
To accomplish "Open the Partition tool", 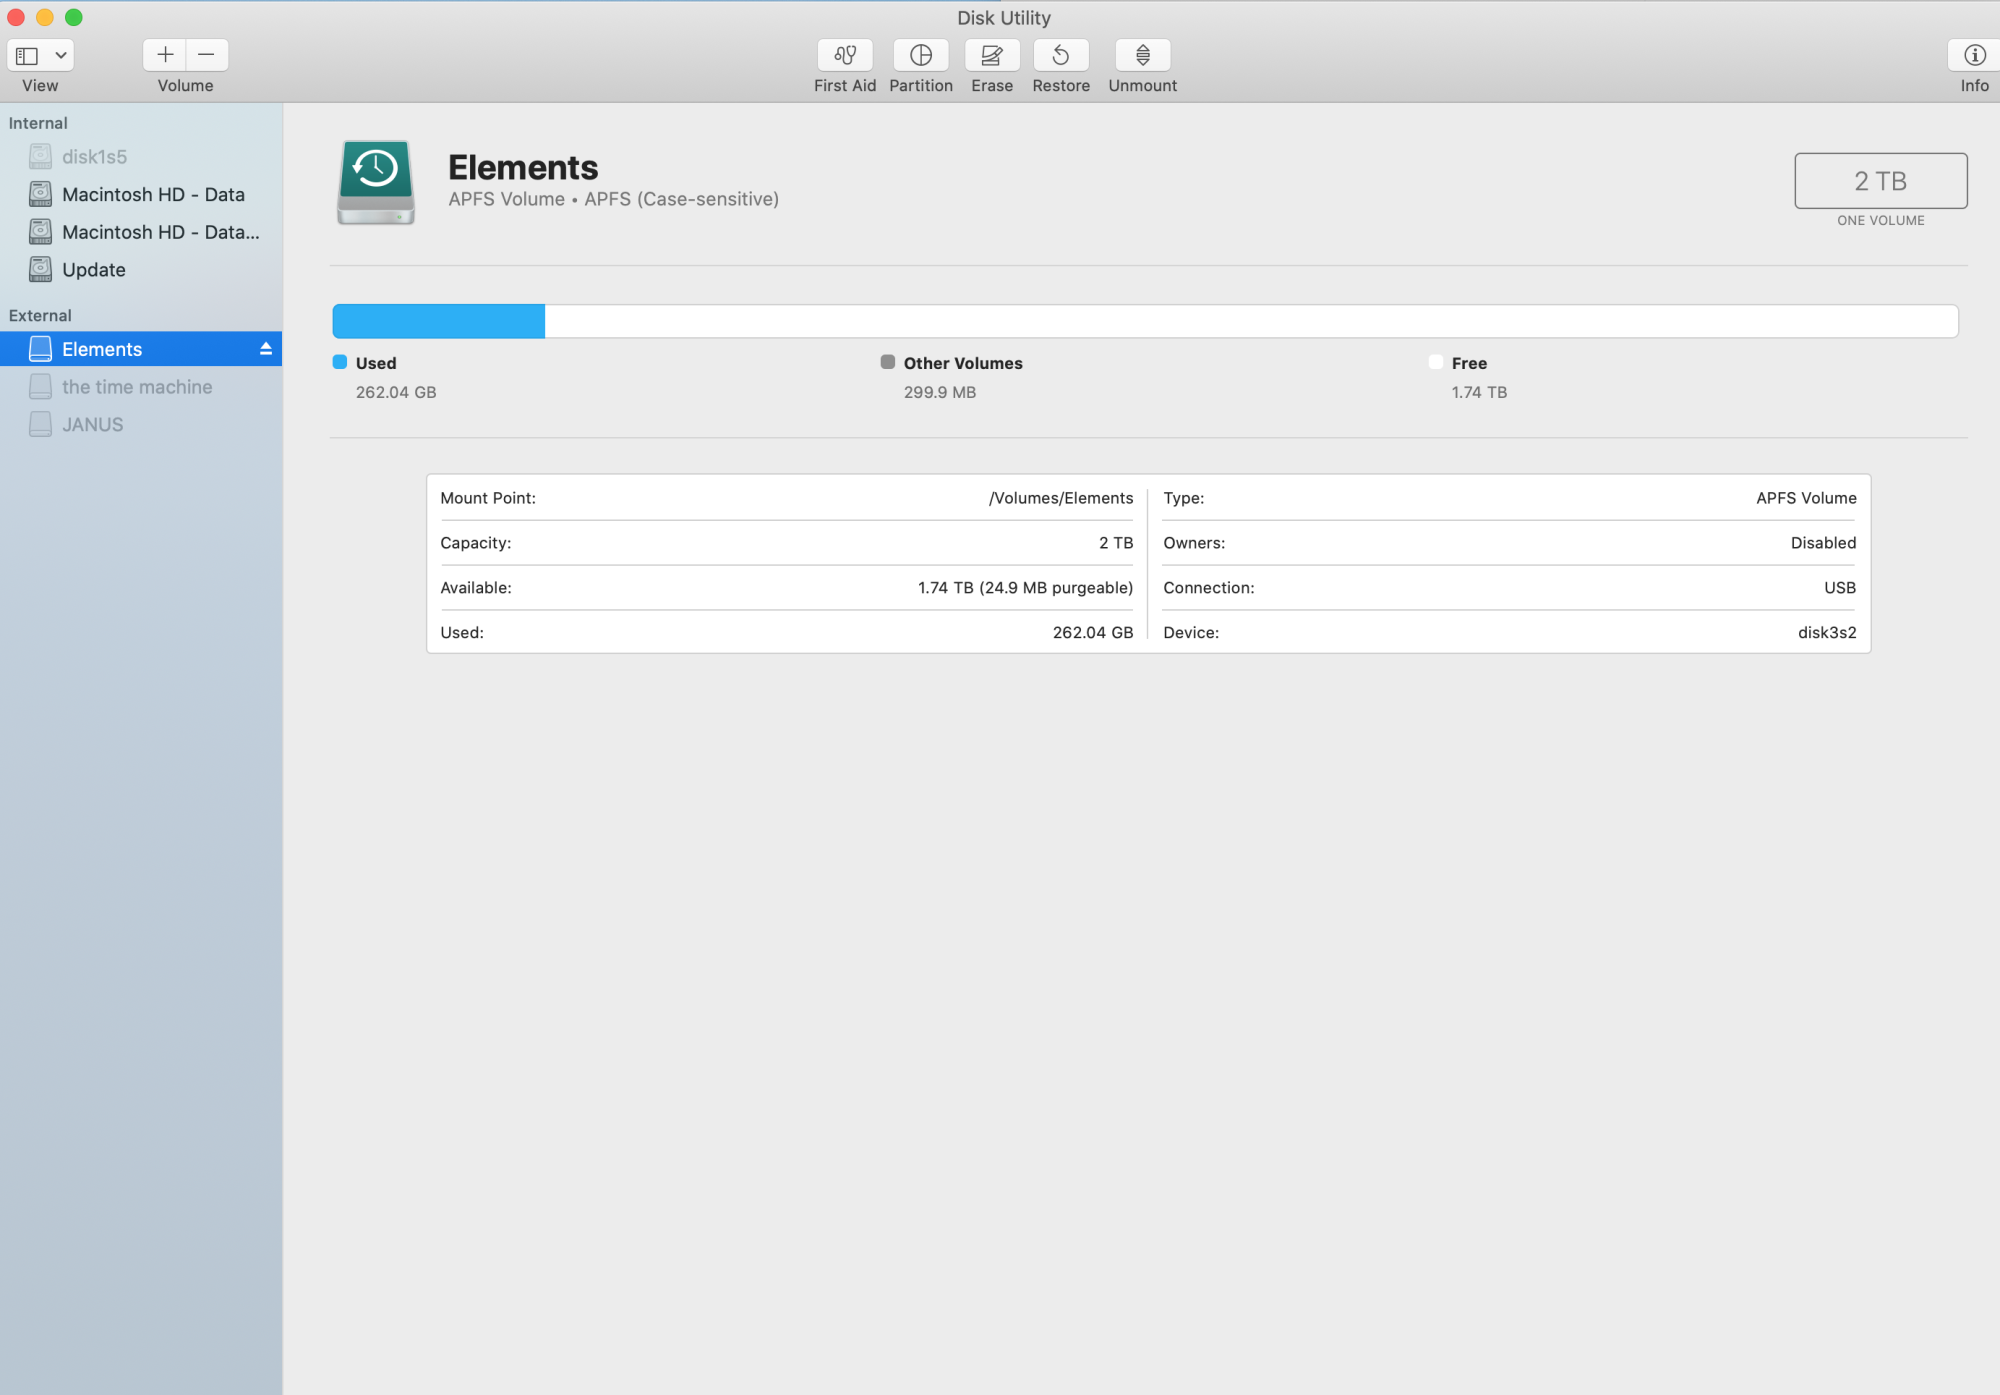I will pos(920,55).
